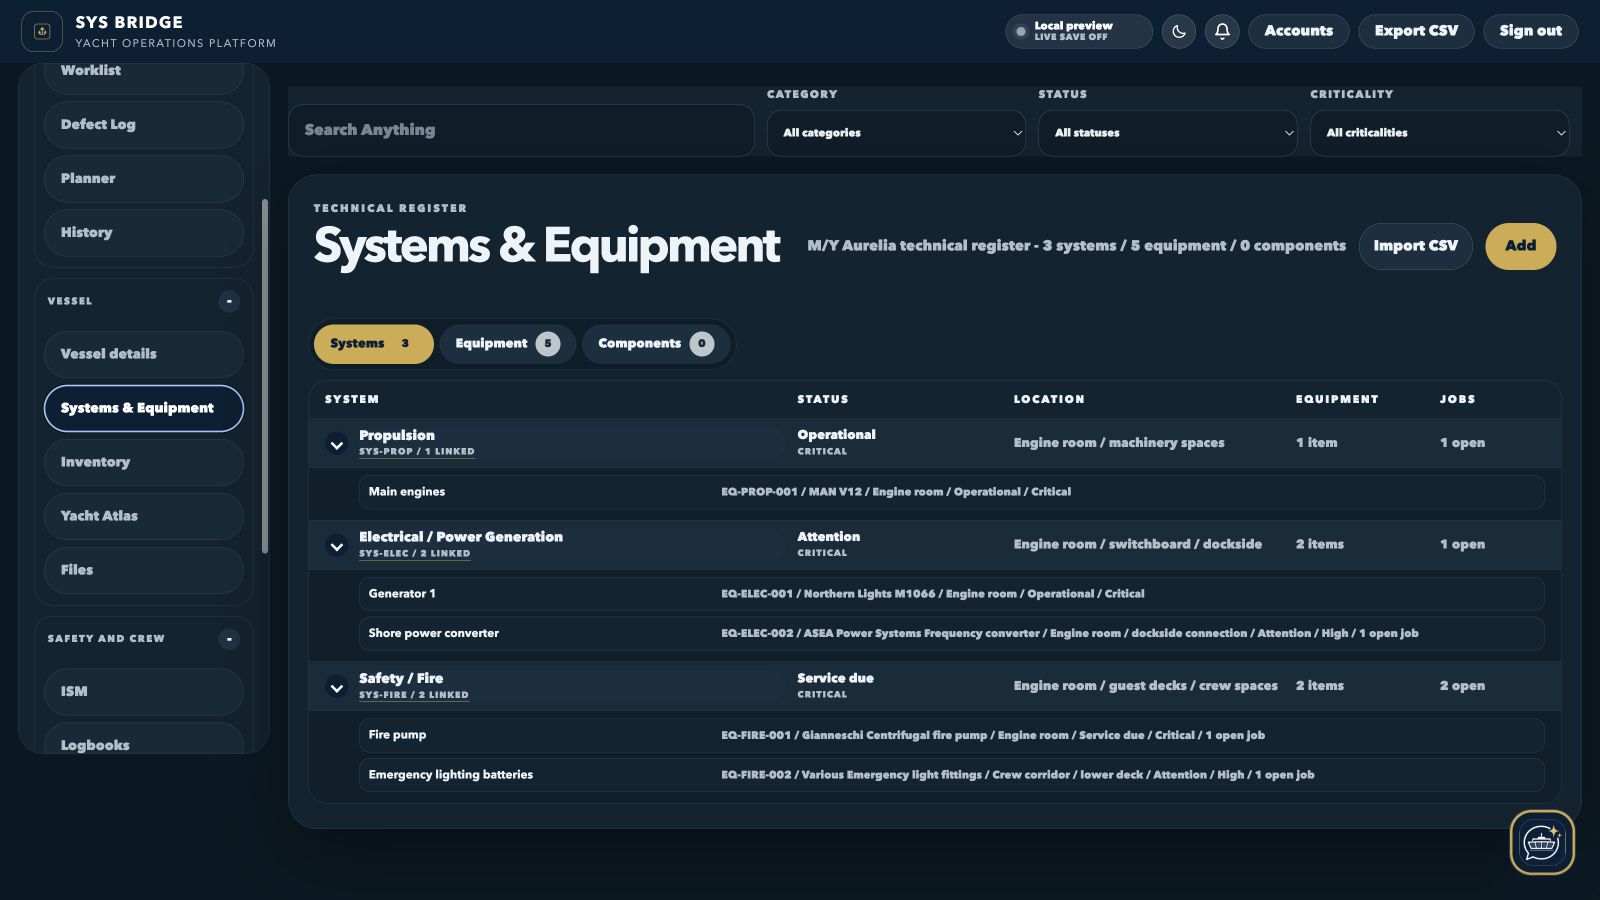The width and height of the screenshot is (1600, 900).
Task: Open Planner in the sidebar
Action: pyautogui.click(x=144, y=179)
